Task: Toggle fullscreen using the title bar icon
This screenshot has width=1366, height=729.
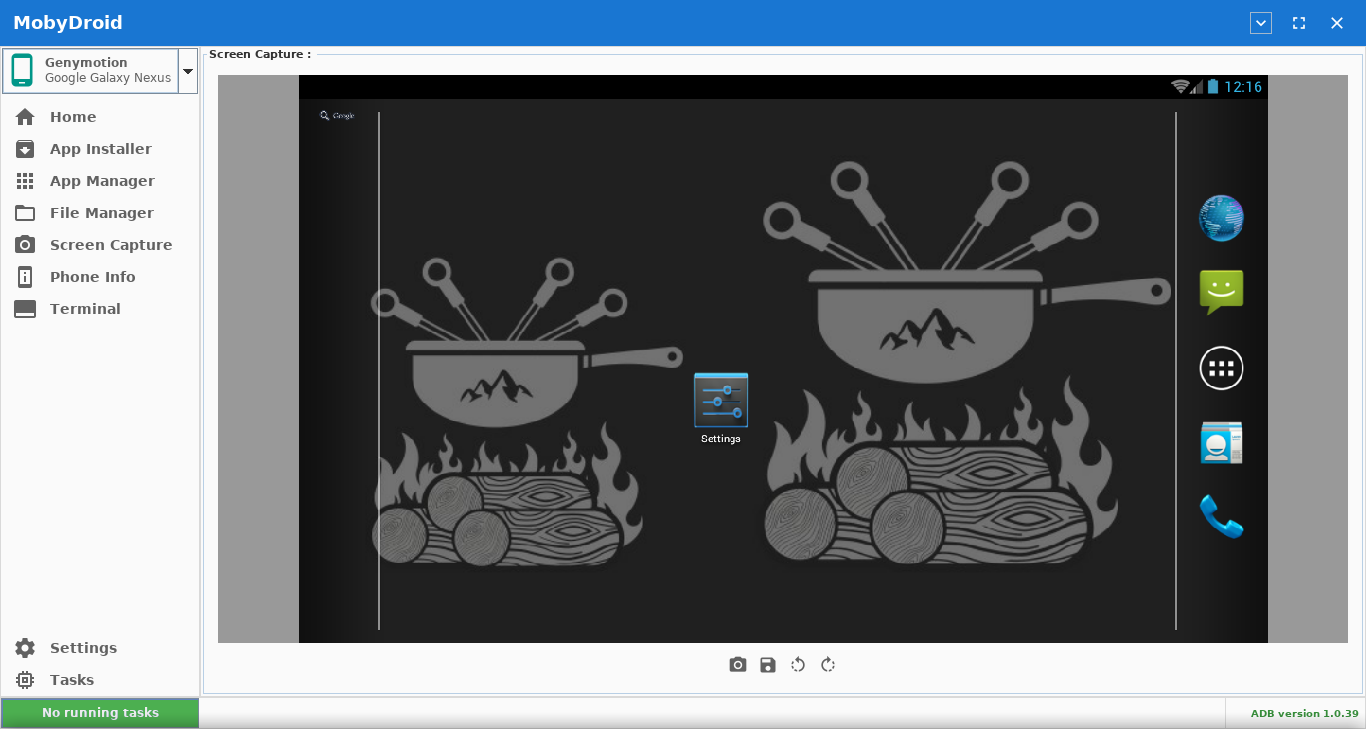Action: pos(1299,23)
